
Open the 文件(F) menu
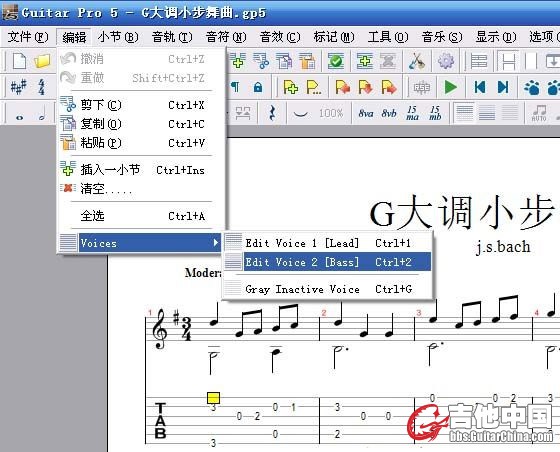[x=28, y=37]
